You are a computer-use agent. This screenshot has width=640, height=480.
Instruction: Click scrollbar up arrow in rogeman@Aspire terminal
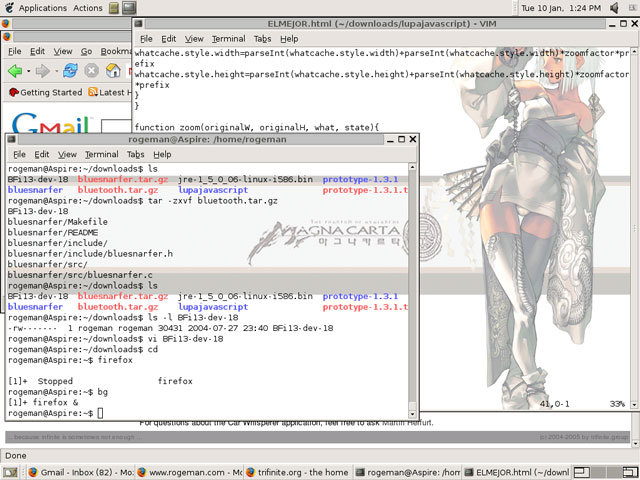point(412,167)
